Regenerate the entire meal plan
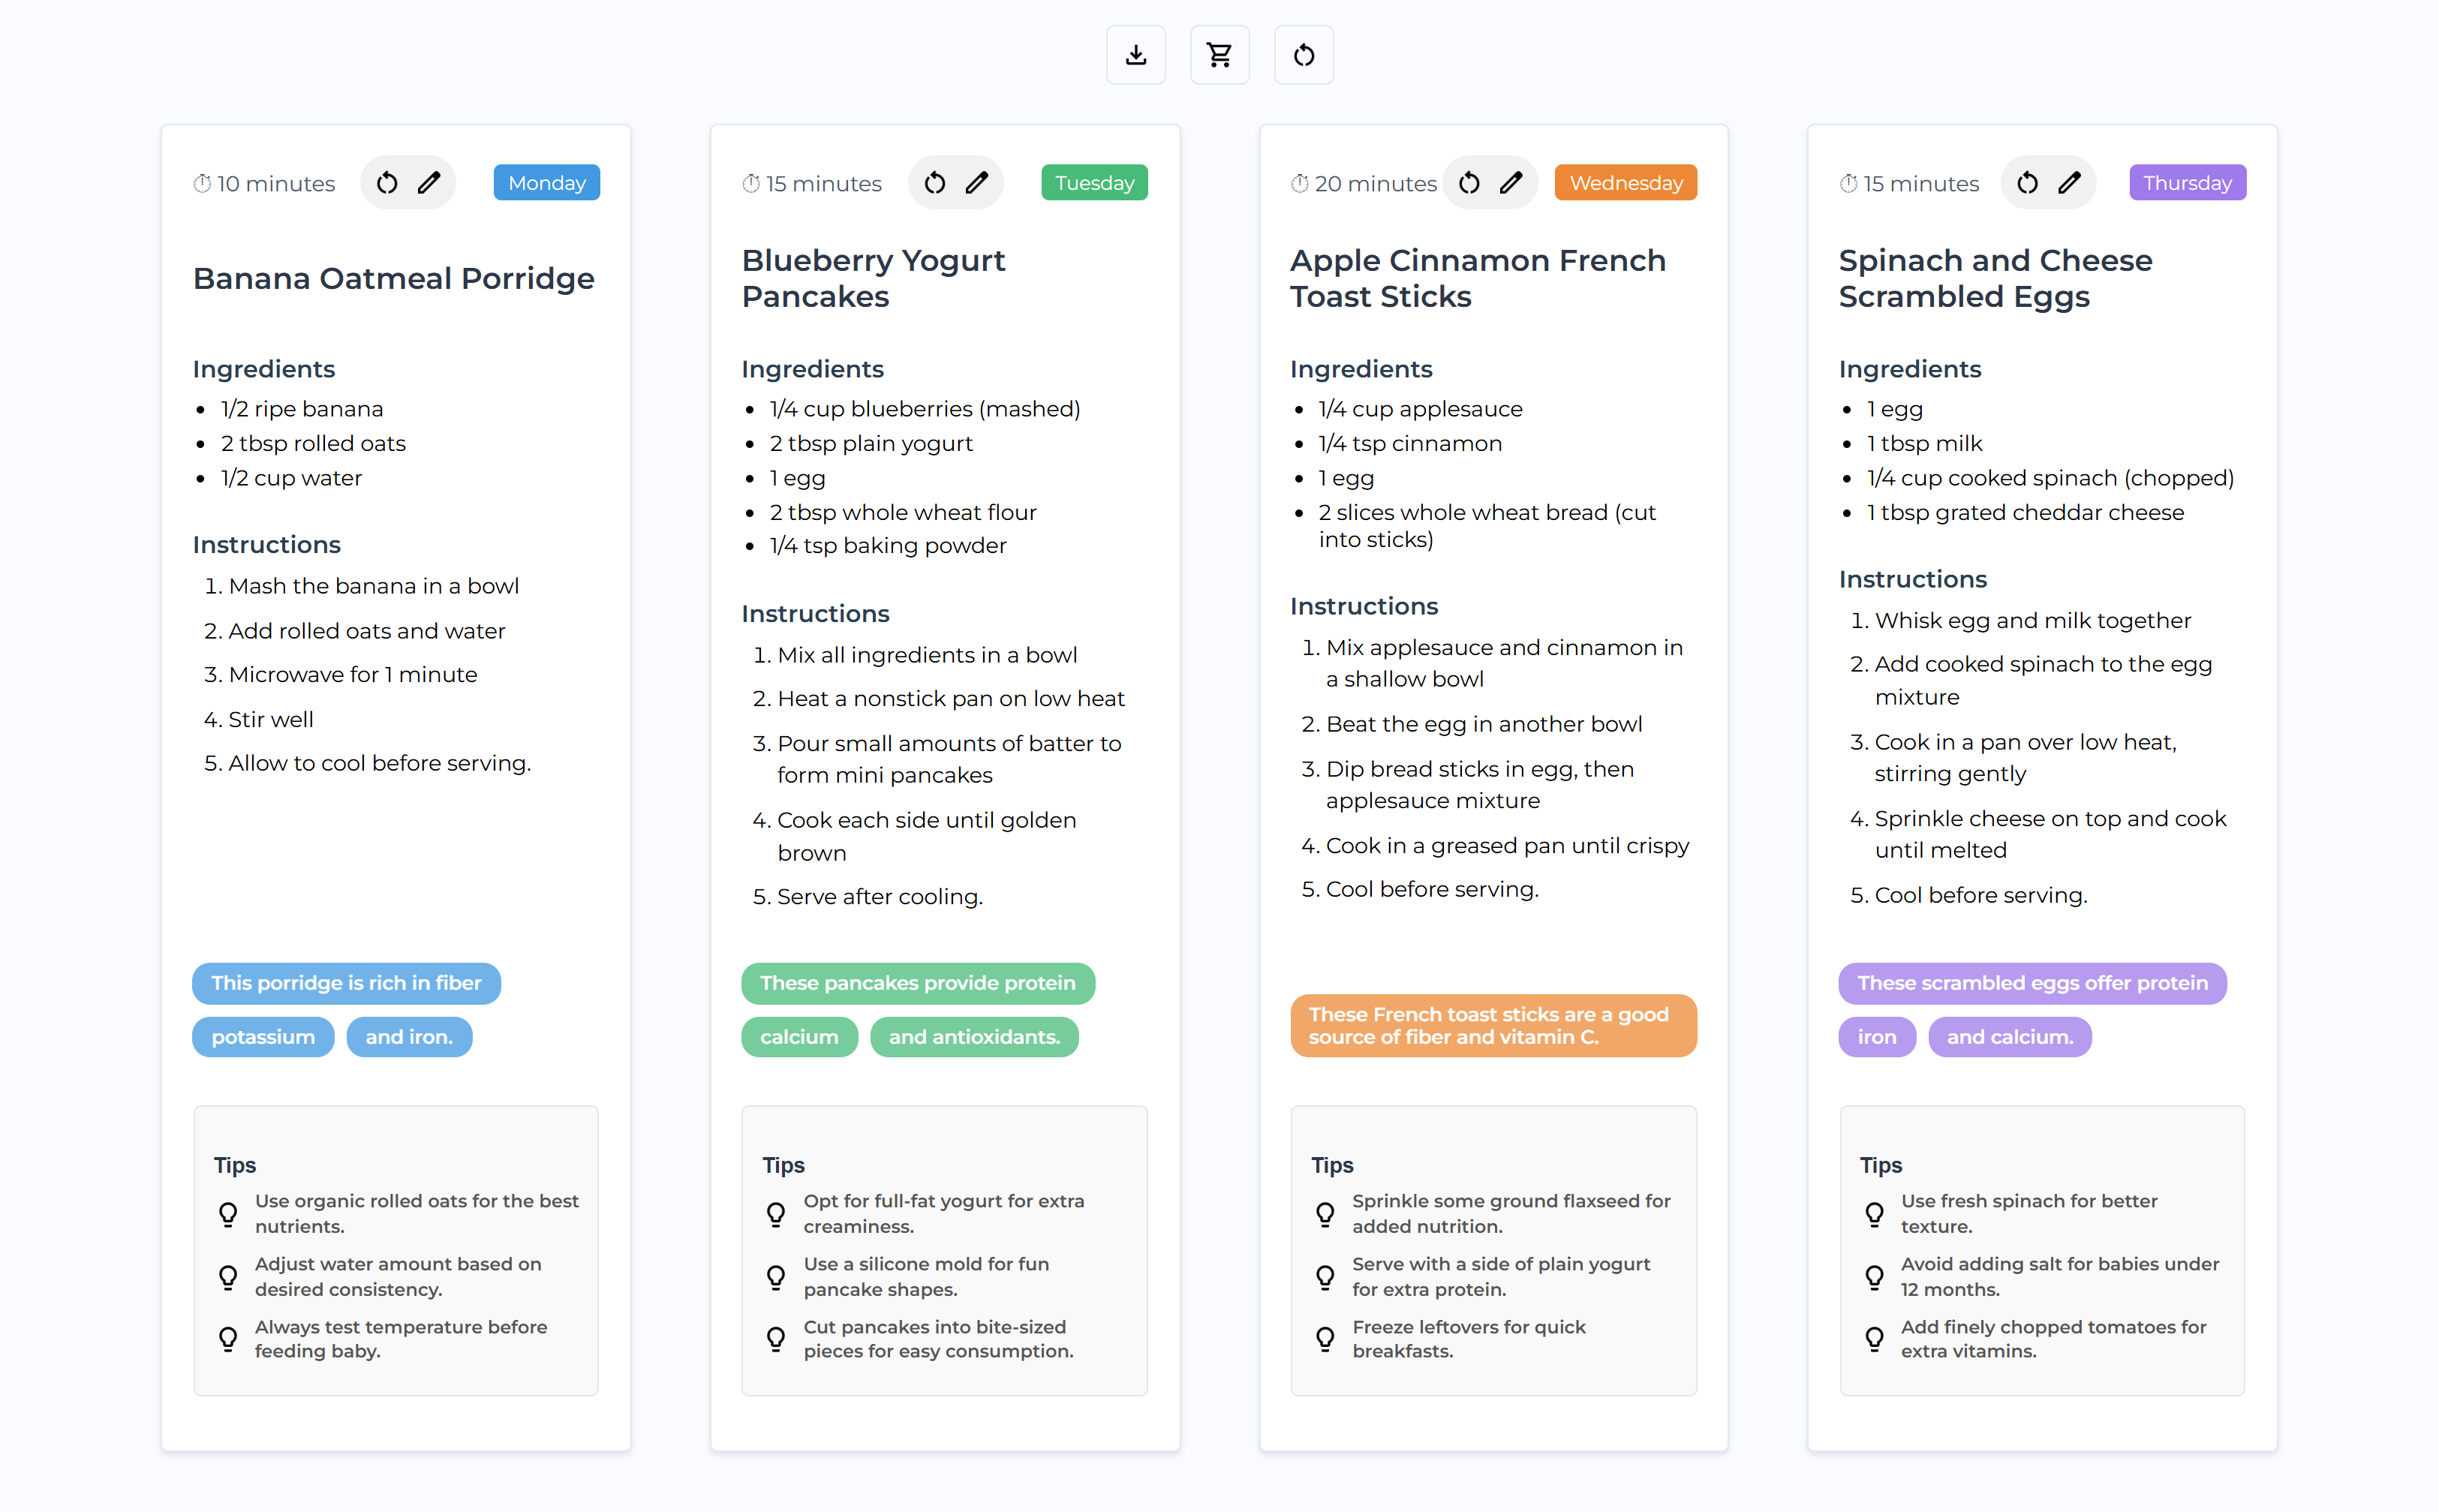2439x1512 pixels. point(1303,55)
